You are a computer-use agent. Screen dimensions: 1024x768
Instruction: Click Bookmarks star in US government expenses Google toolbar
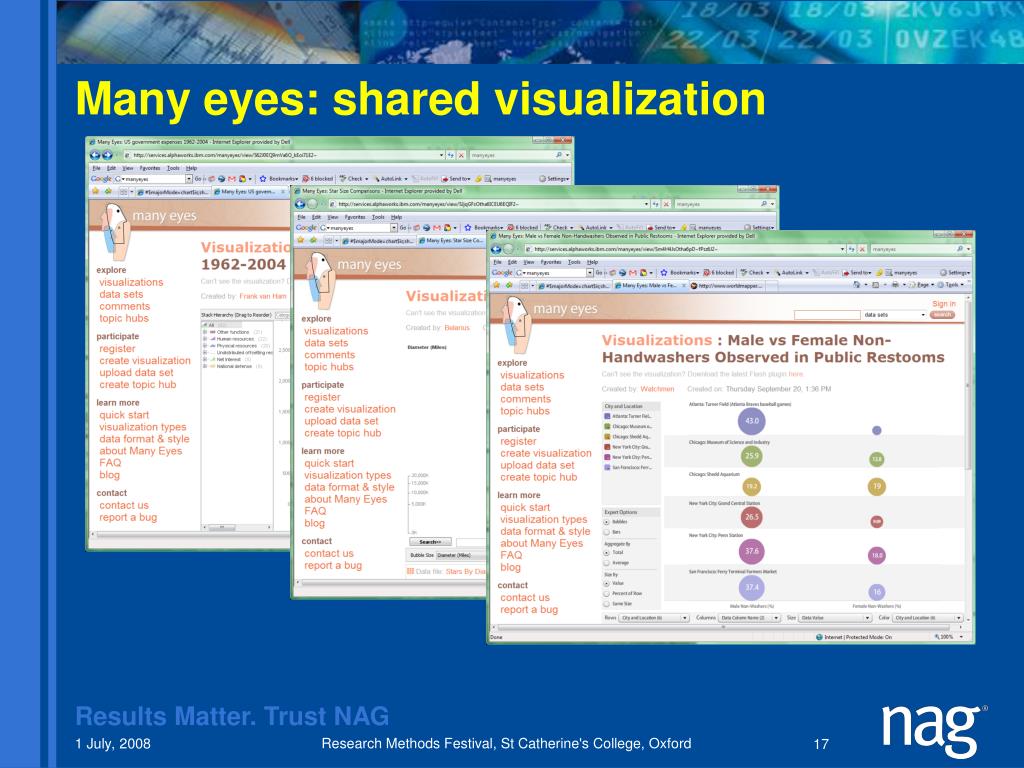click(263, 178)
